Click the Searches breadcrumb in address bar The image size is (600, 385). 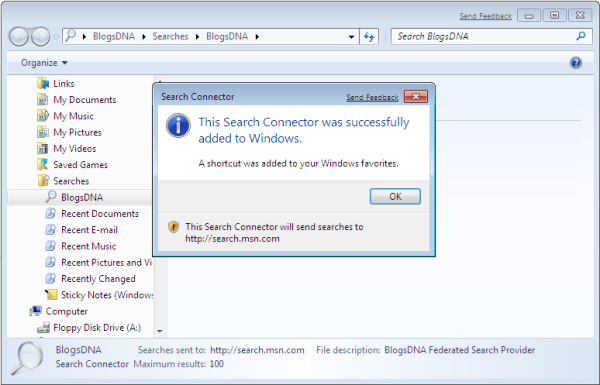pyautogui.click(x=170, y=36)
